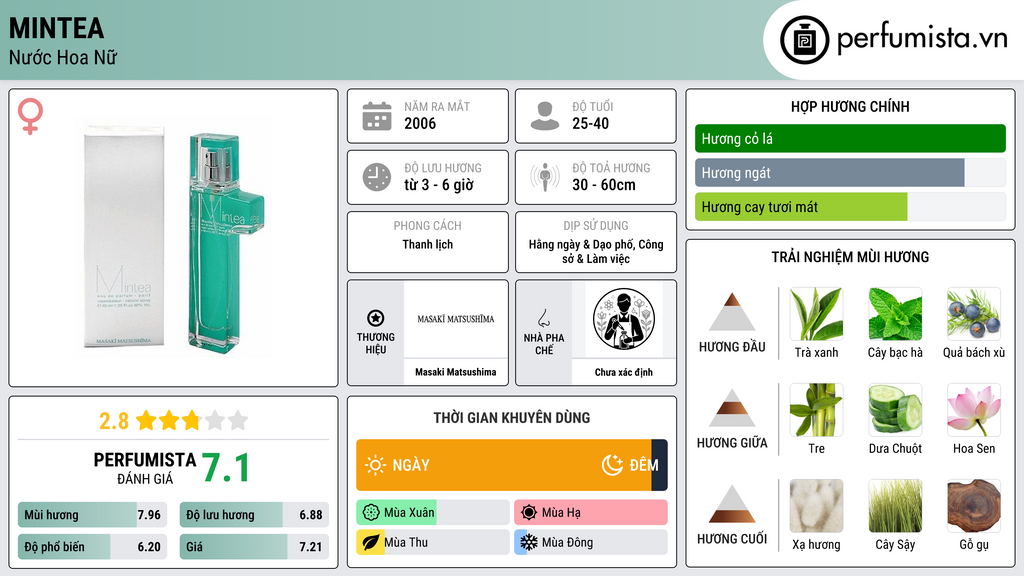The image size is (1024, 576).
Task: Select the Cây Sậy reed note image
Action: coord(895,506)
